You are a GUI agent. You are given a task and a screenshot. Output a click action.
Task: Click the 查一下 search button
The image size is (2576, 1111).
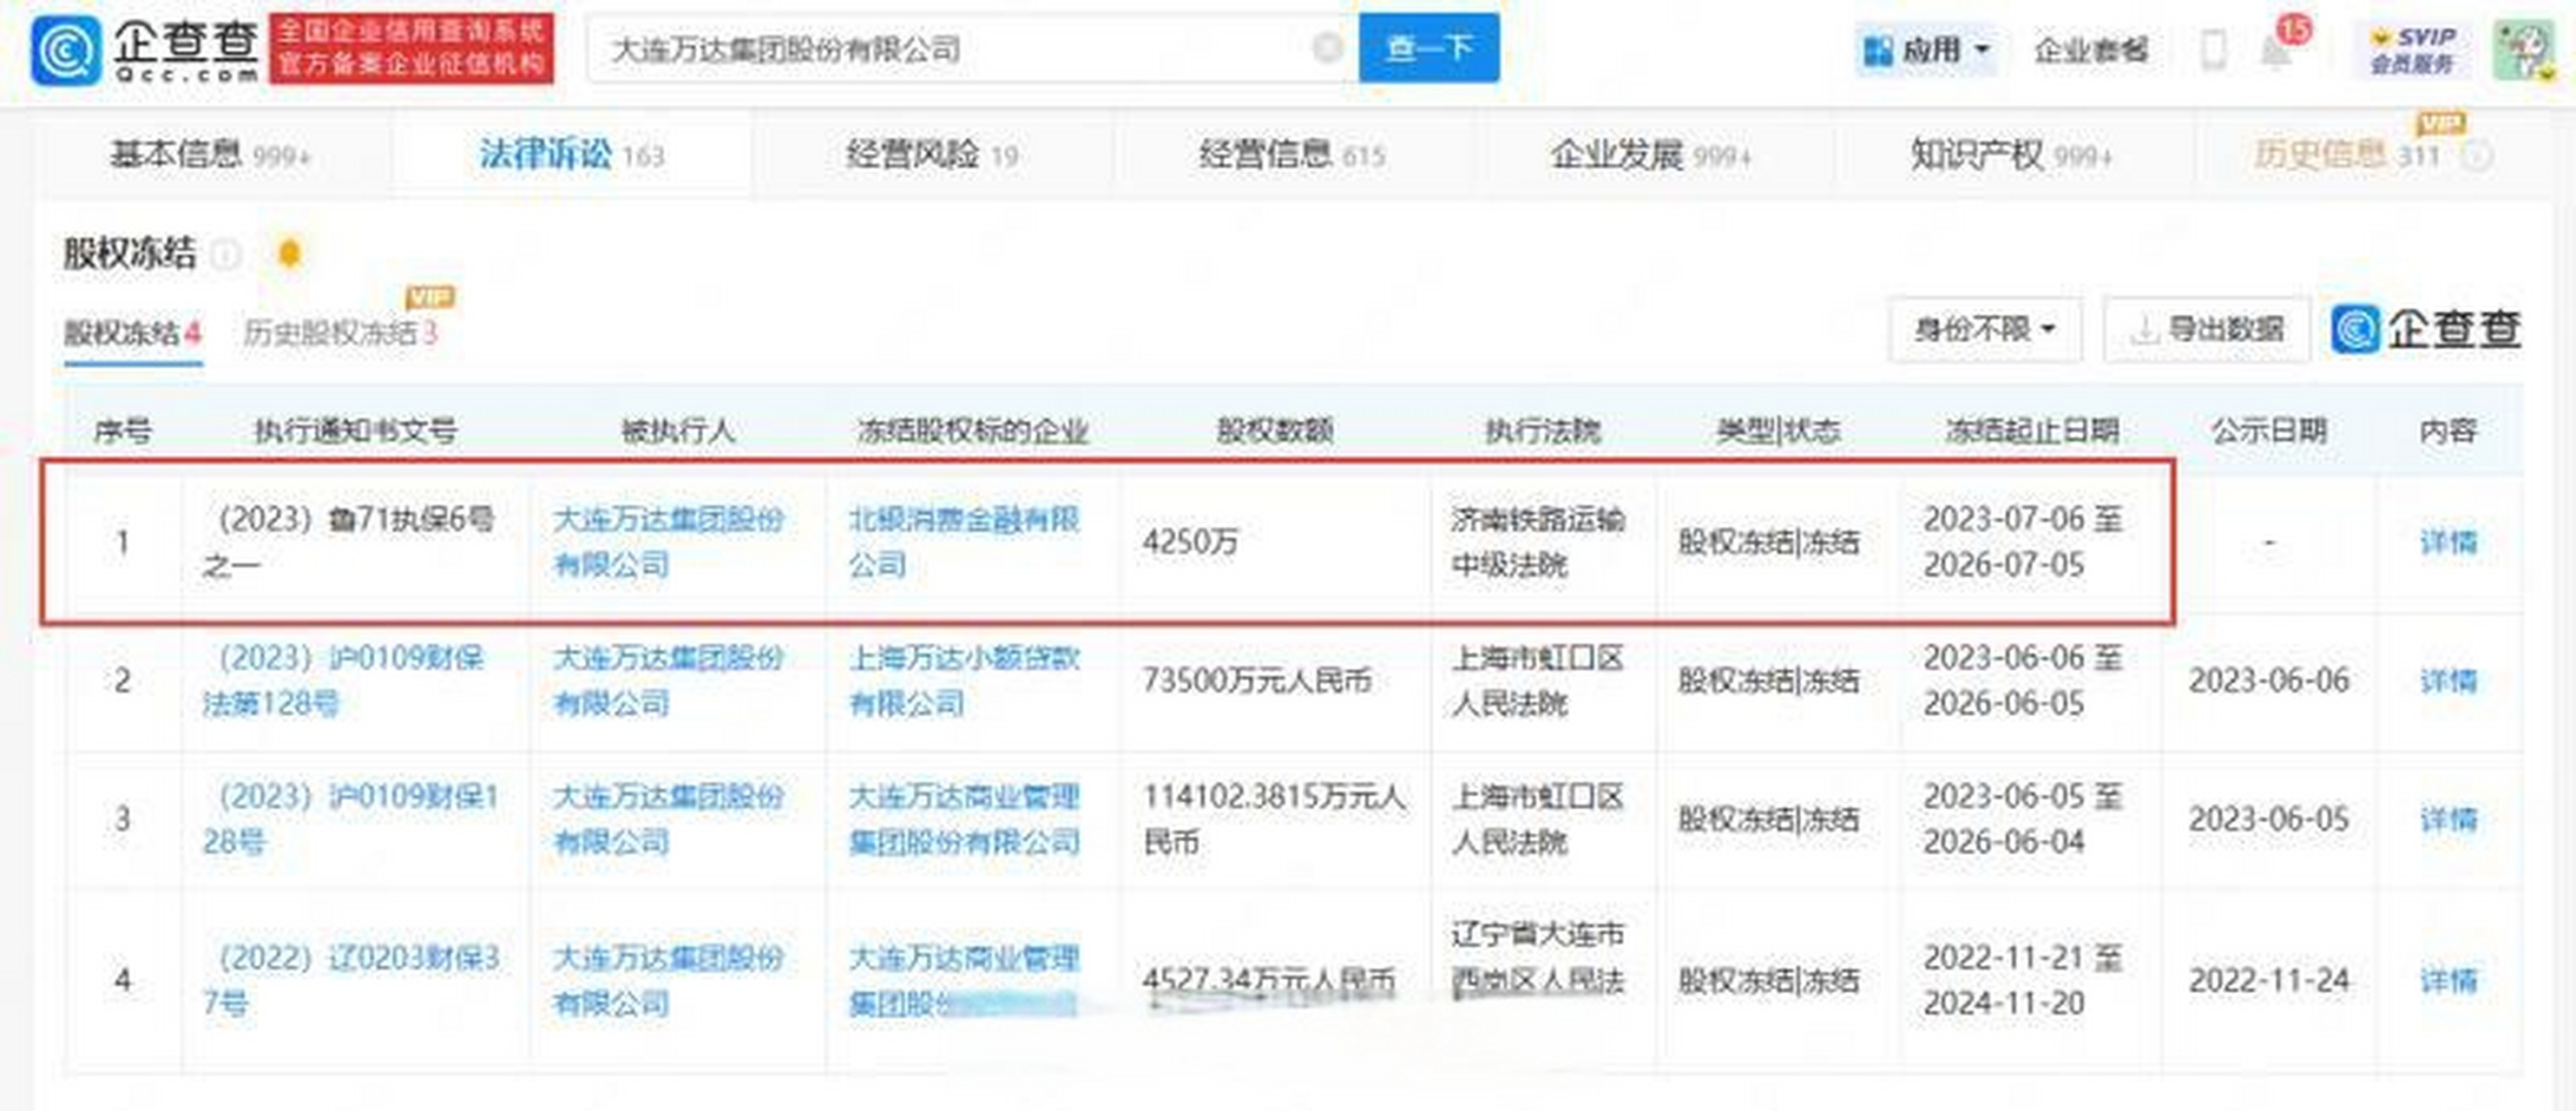[1429, 48]
